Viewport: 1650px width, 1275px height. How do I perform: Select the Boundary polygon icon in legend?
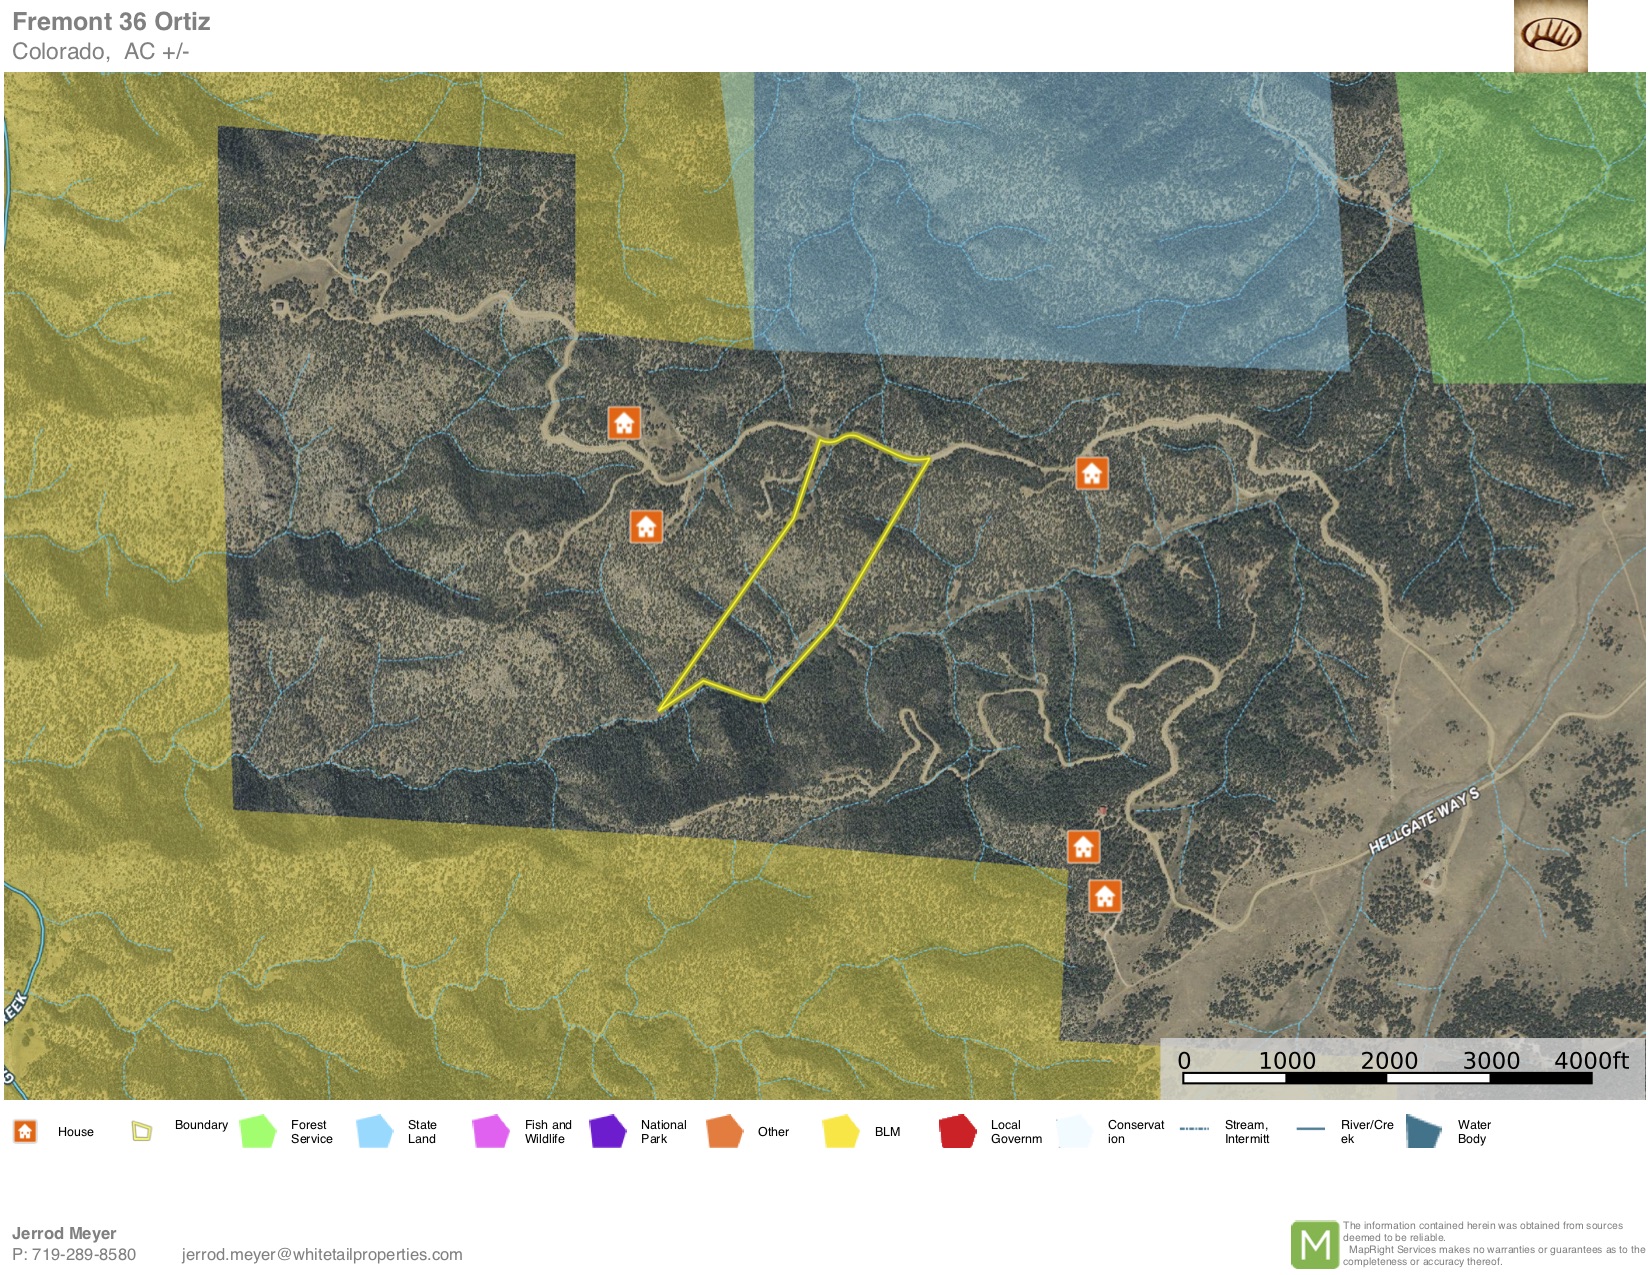click(142, 1131)
